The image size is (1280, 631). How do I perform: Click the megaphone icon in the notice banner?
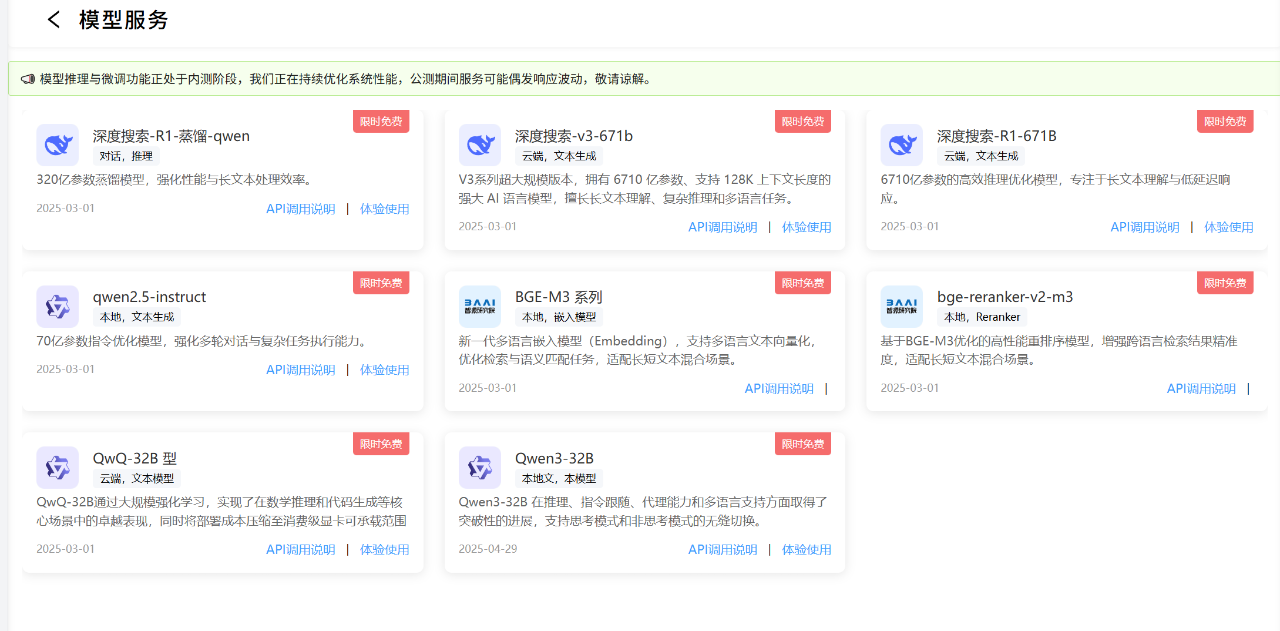coord(28,79)
